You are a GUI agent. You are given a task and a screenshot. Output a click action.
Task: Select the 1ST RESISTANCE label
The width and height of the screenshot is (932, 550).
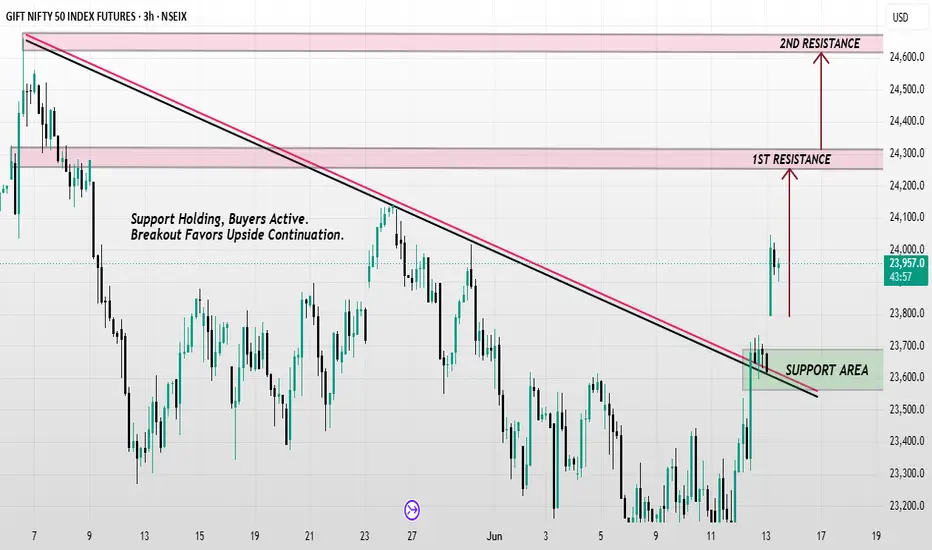791,159
